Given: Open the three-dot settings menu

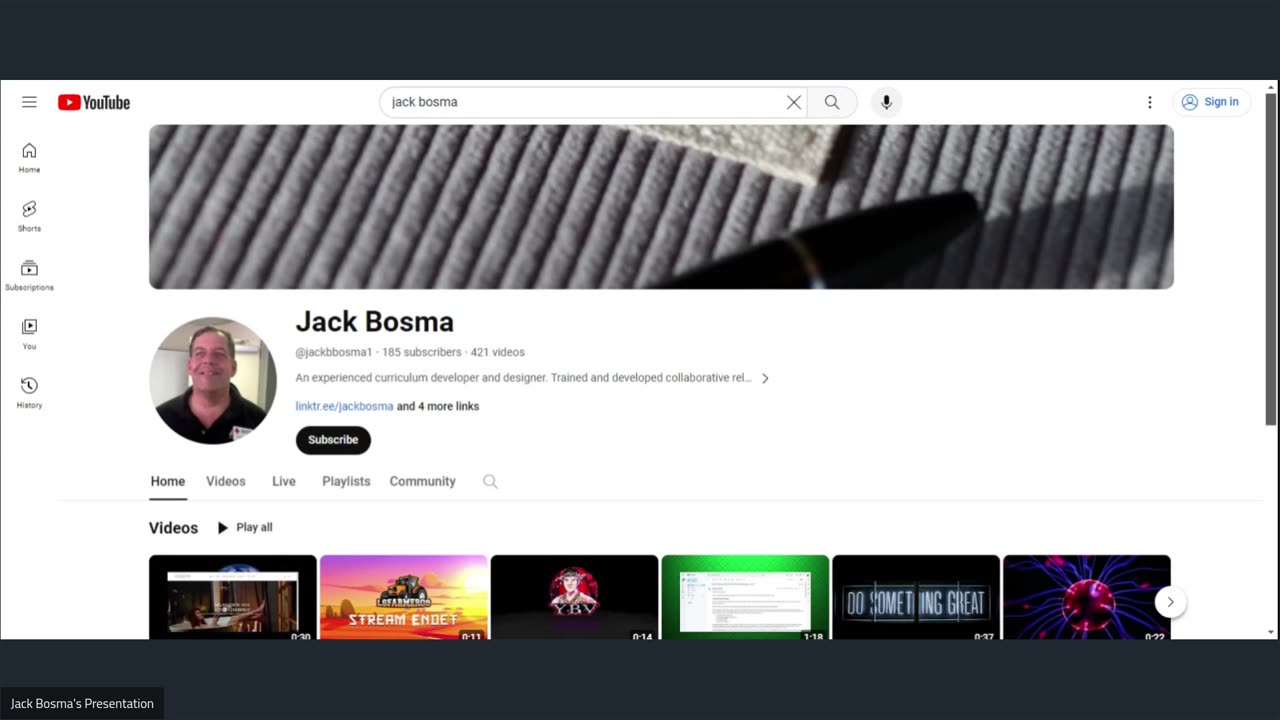Looking at the screenshot, I should click(x=1150, y=102).
